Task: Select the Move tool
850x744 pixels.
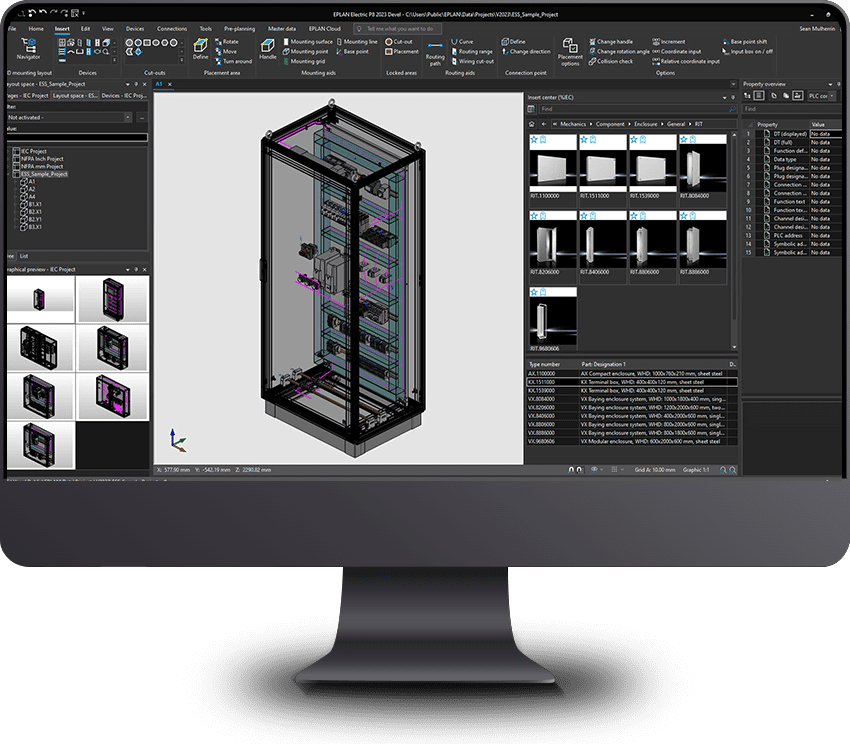Action: pos(226,52)
